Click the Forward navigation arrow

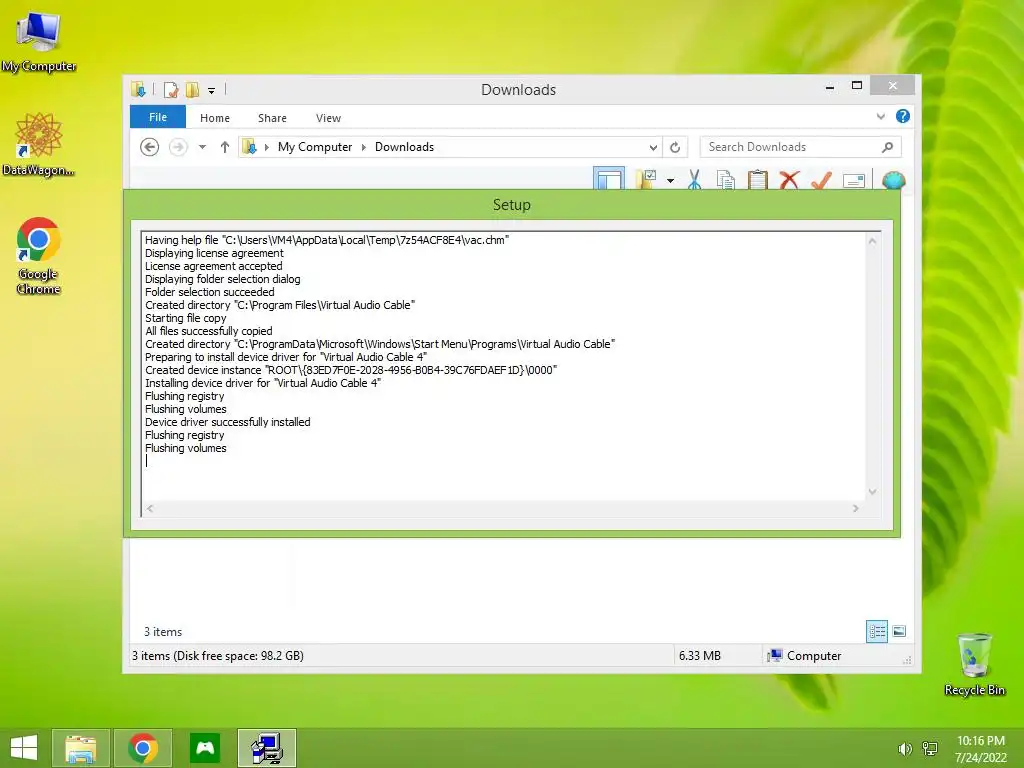point(178,147)
